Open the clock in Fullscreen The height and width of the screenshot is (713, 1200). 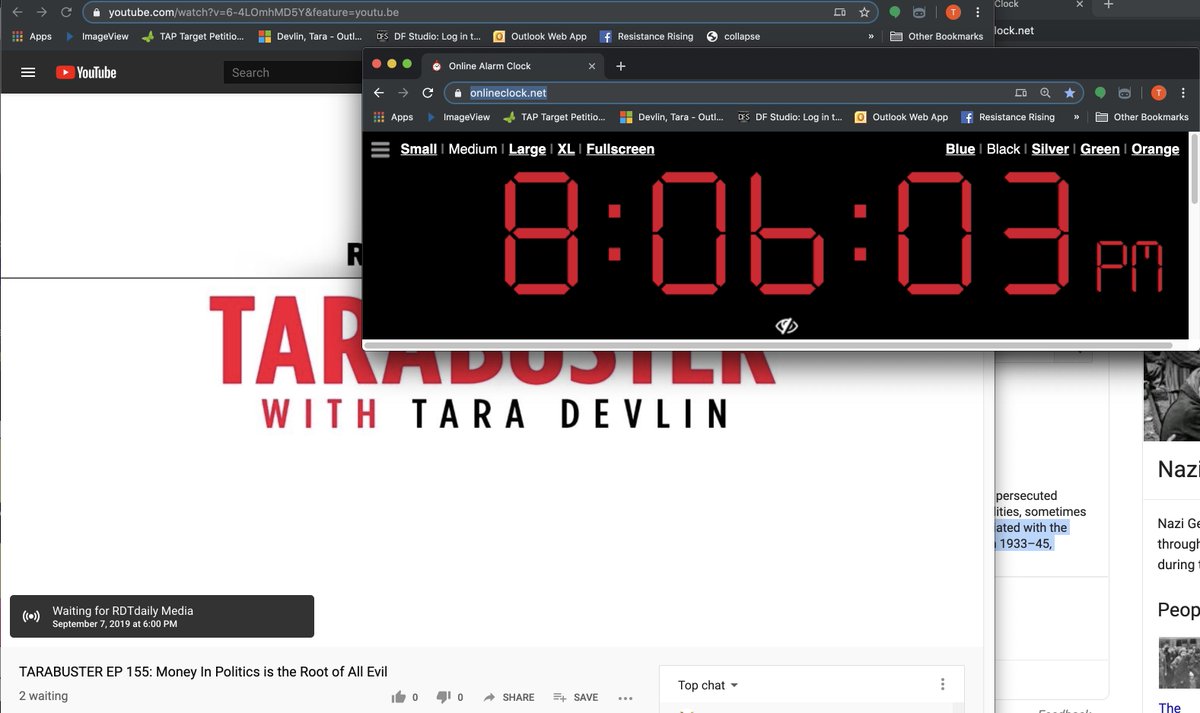tap(620, 149)
